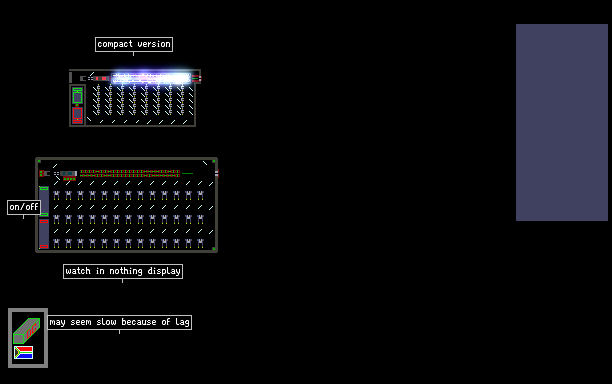
Task: Select the "may seem slow because of lag" sign
Action: click(x=119, y=322)
